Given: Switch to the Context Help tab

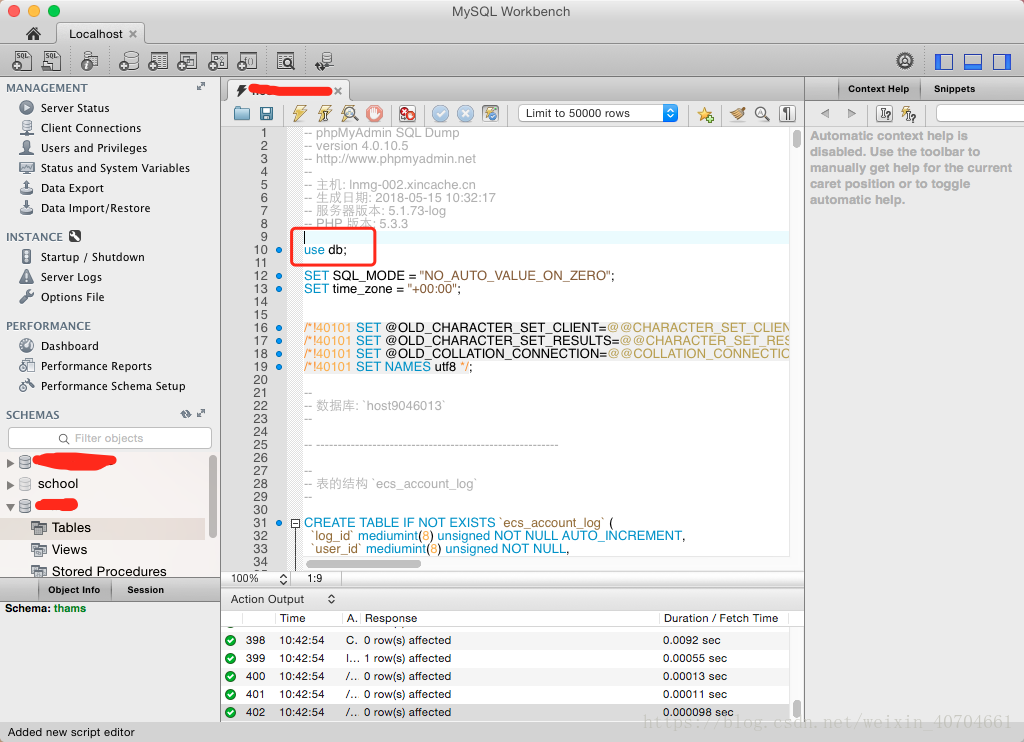Looking at the screenshot, I should click(878, 89).
